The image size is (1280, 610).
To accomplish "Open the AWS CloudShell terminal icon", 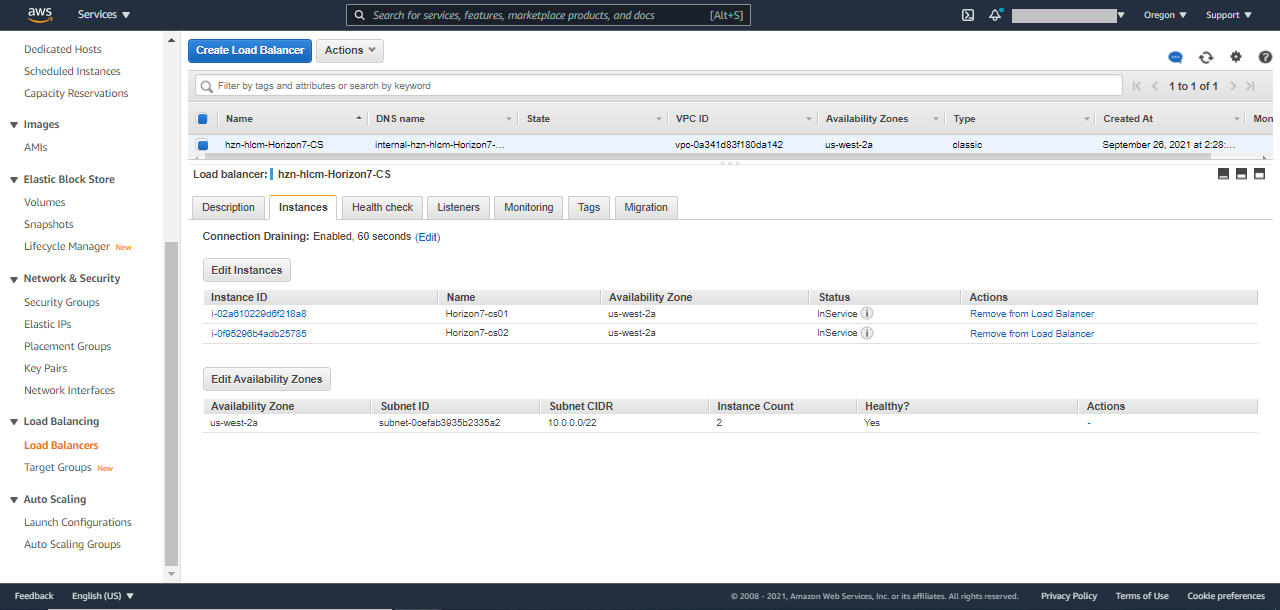I will [966, 14].
